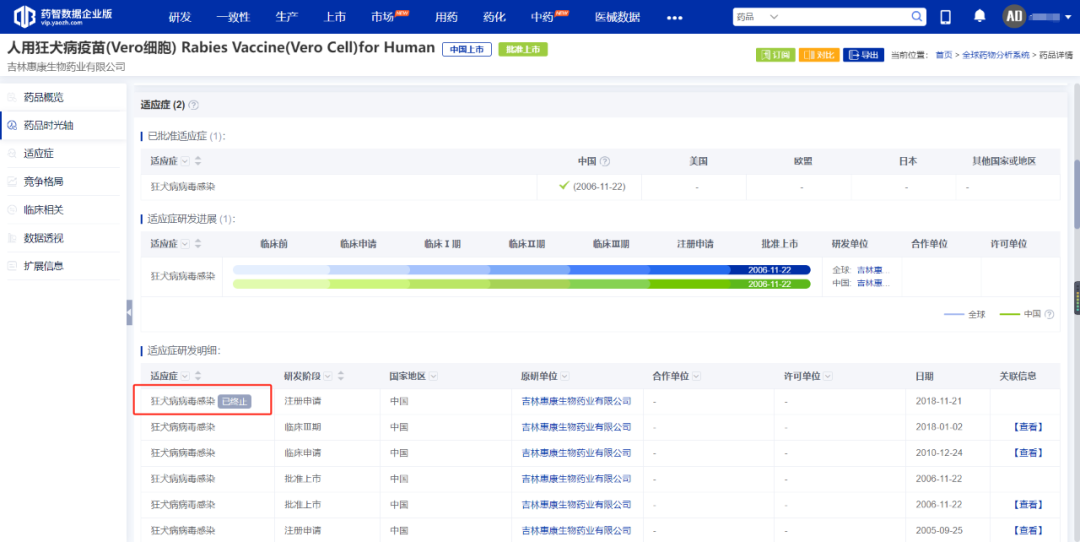Open the mobile phone icon in header
1080x542 pixels.
(x=946, y=17)
